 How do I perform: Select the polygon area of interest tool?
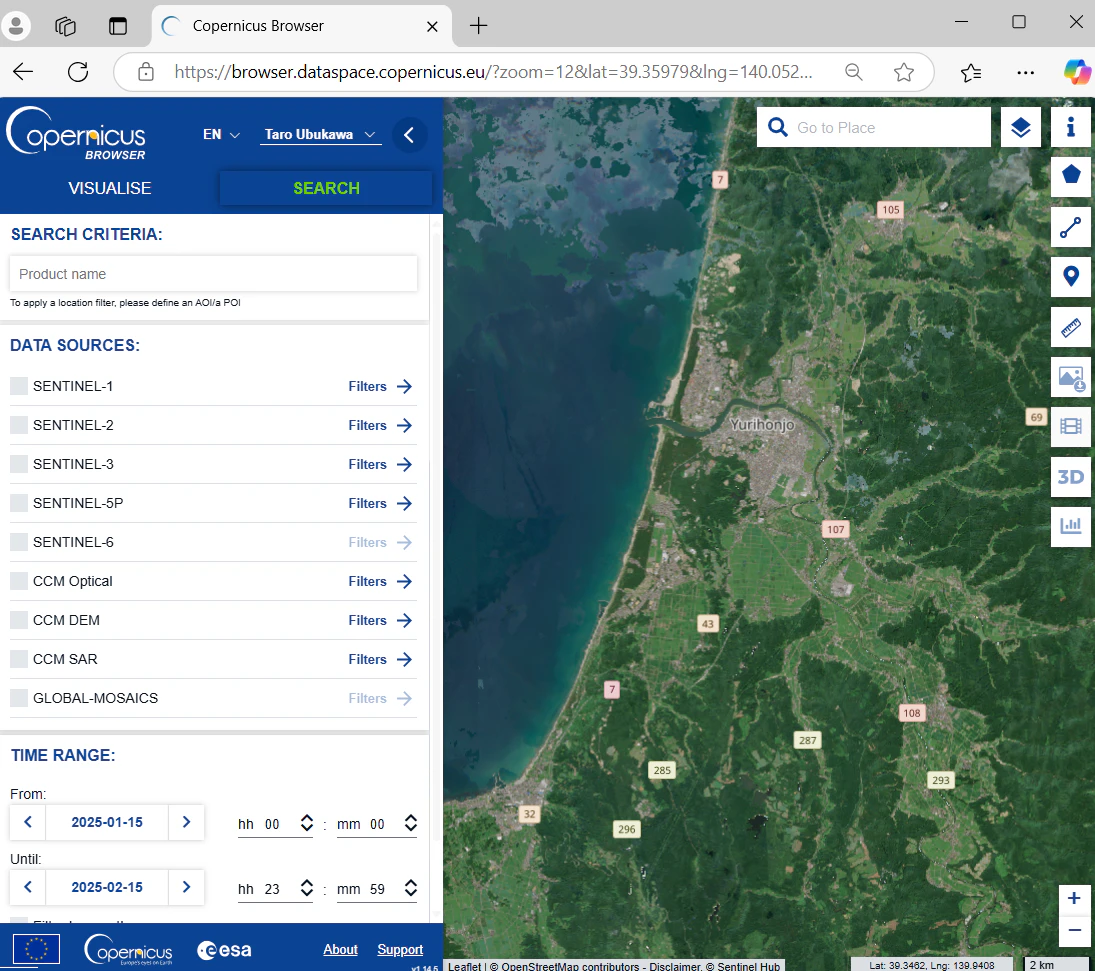[x=1071, y=175]
